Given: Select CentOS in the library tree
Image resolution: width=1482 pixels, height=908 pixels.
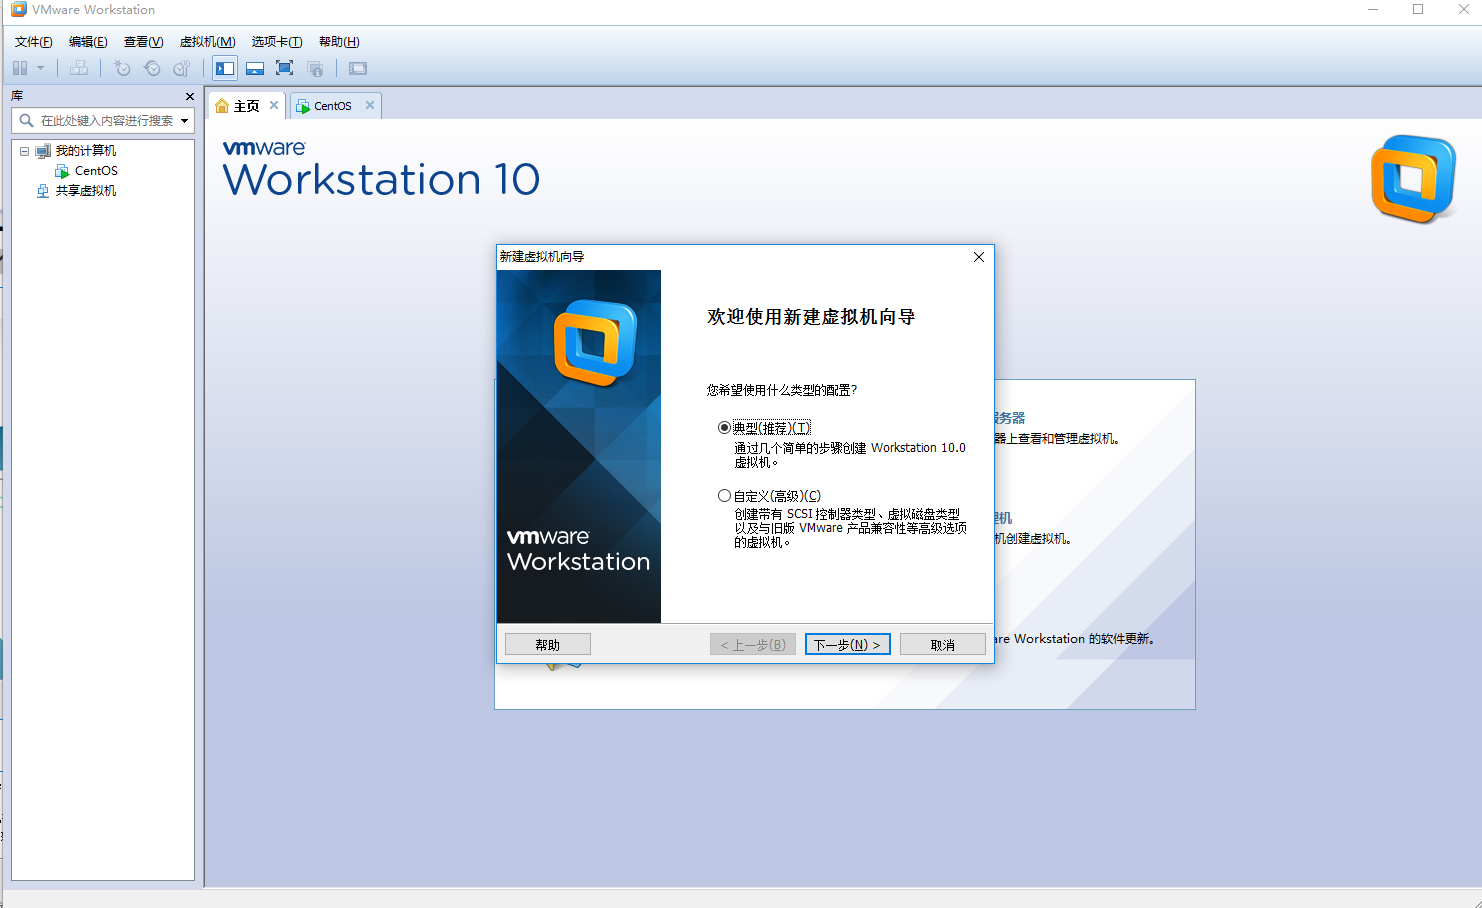Looking at the screenshot, I should point(96,171).
